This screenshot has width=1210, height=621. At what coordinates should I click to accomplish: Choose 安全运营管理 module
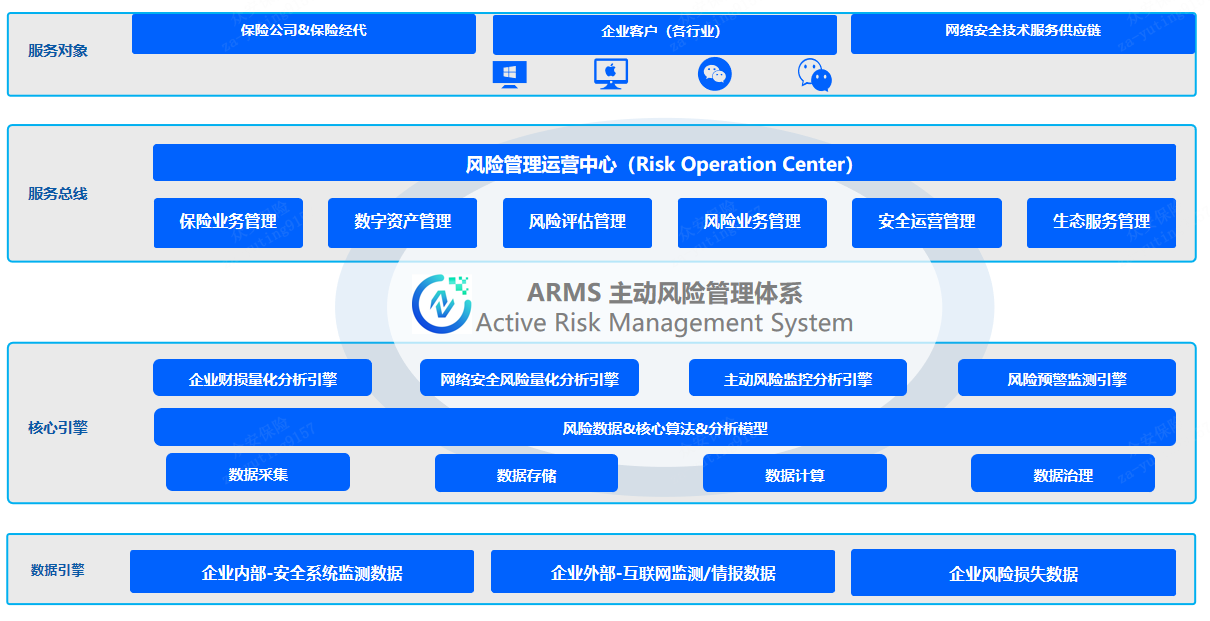(927, 222)
